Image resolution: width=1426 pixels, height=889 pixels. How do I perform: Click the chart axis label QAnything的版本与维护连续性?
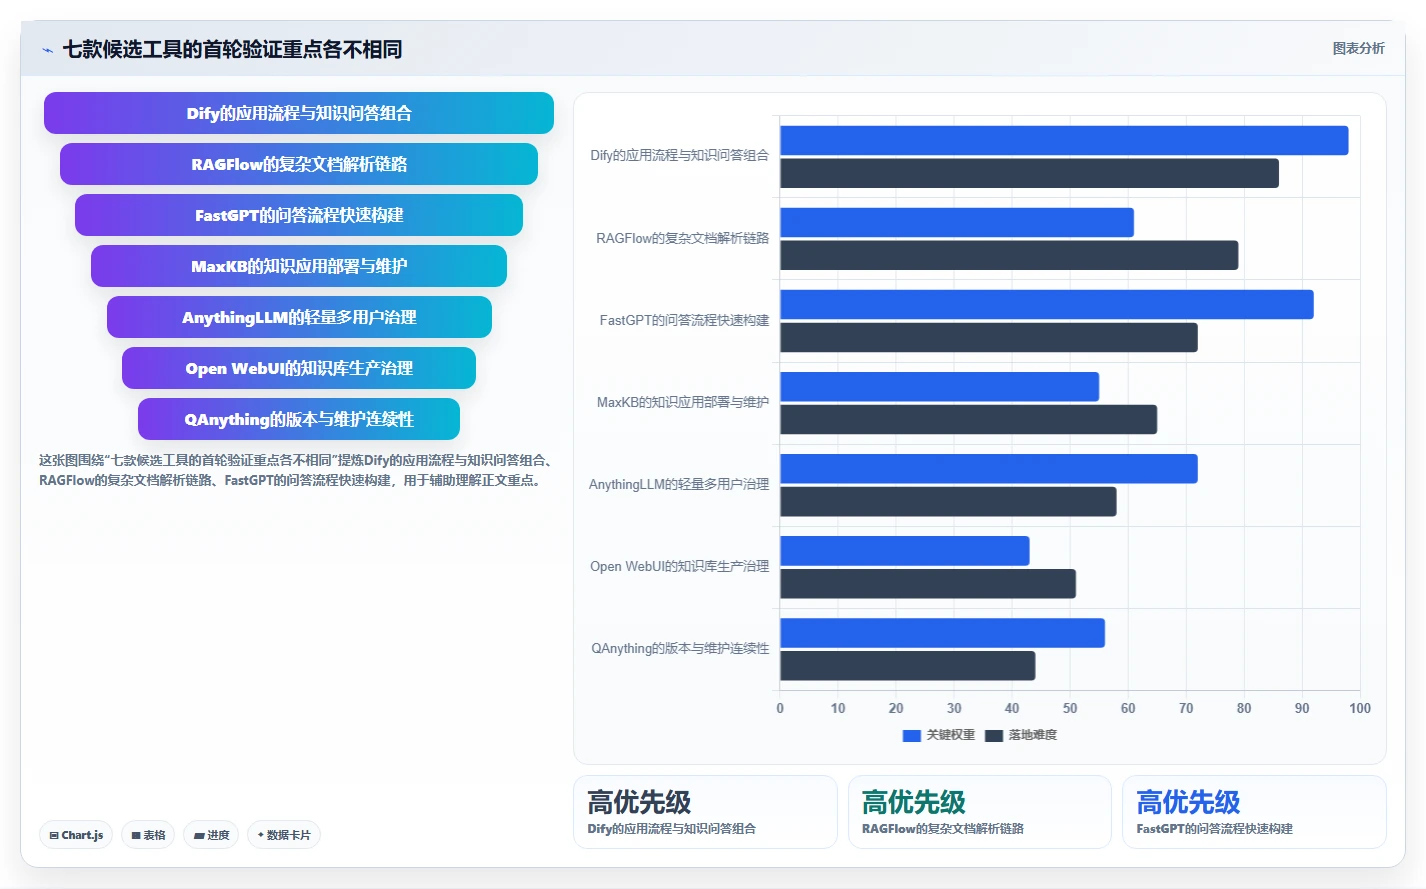pos(680,649)
